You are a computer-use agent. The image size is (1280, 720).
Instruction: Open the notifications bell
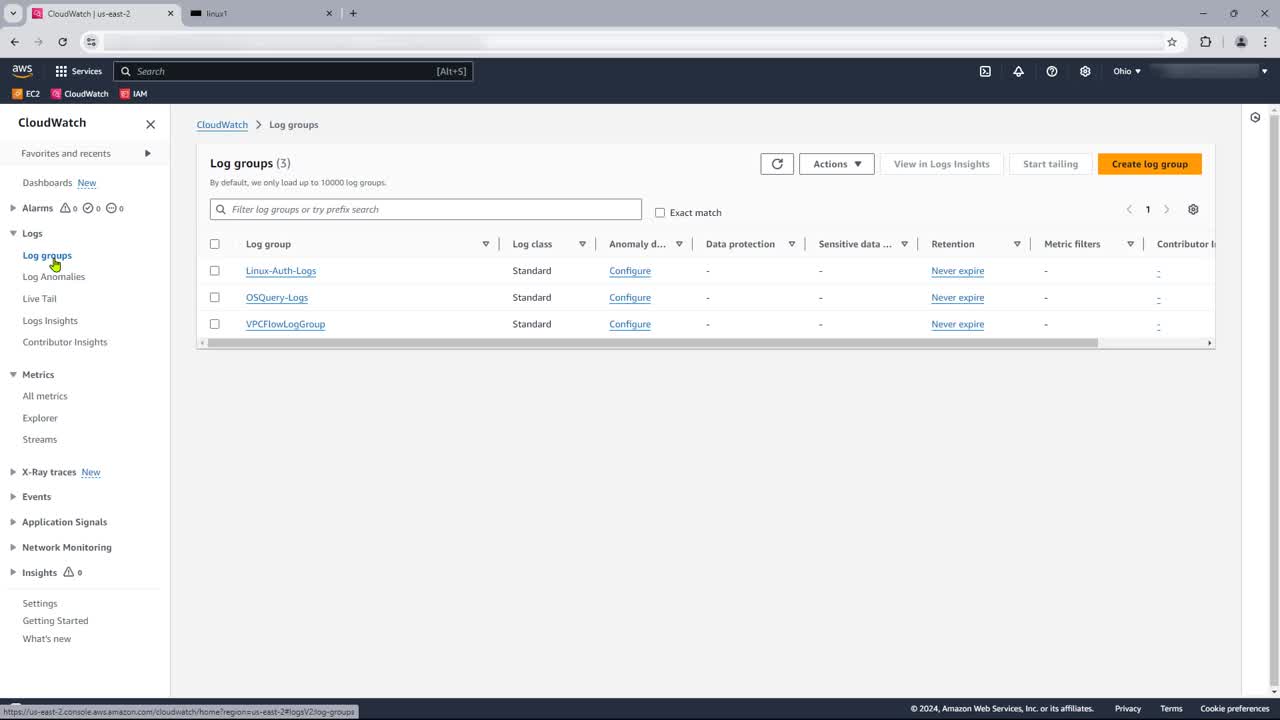pyautogui.click(x=1018, y=71)
